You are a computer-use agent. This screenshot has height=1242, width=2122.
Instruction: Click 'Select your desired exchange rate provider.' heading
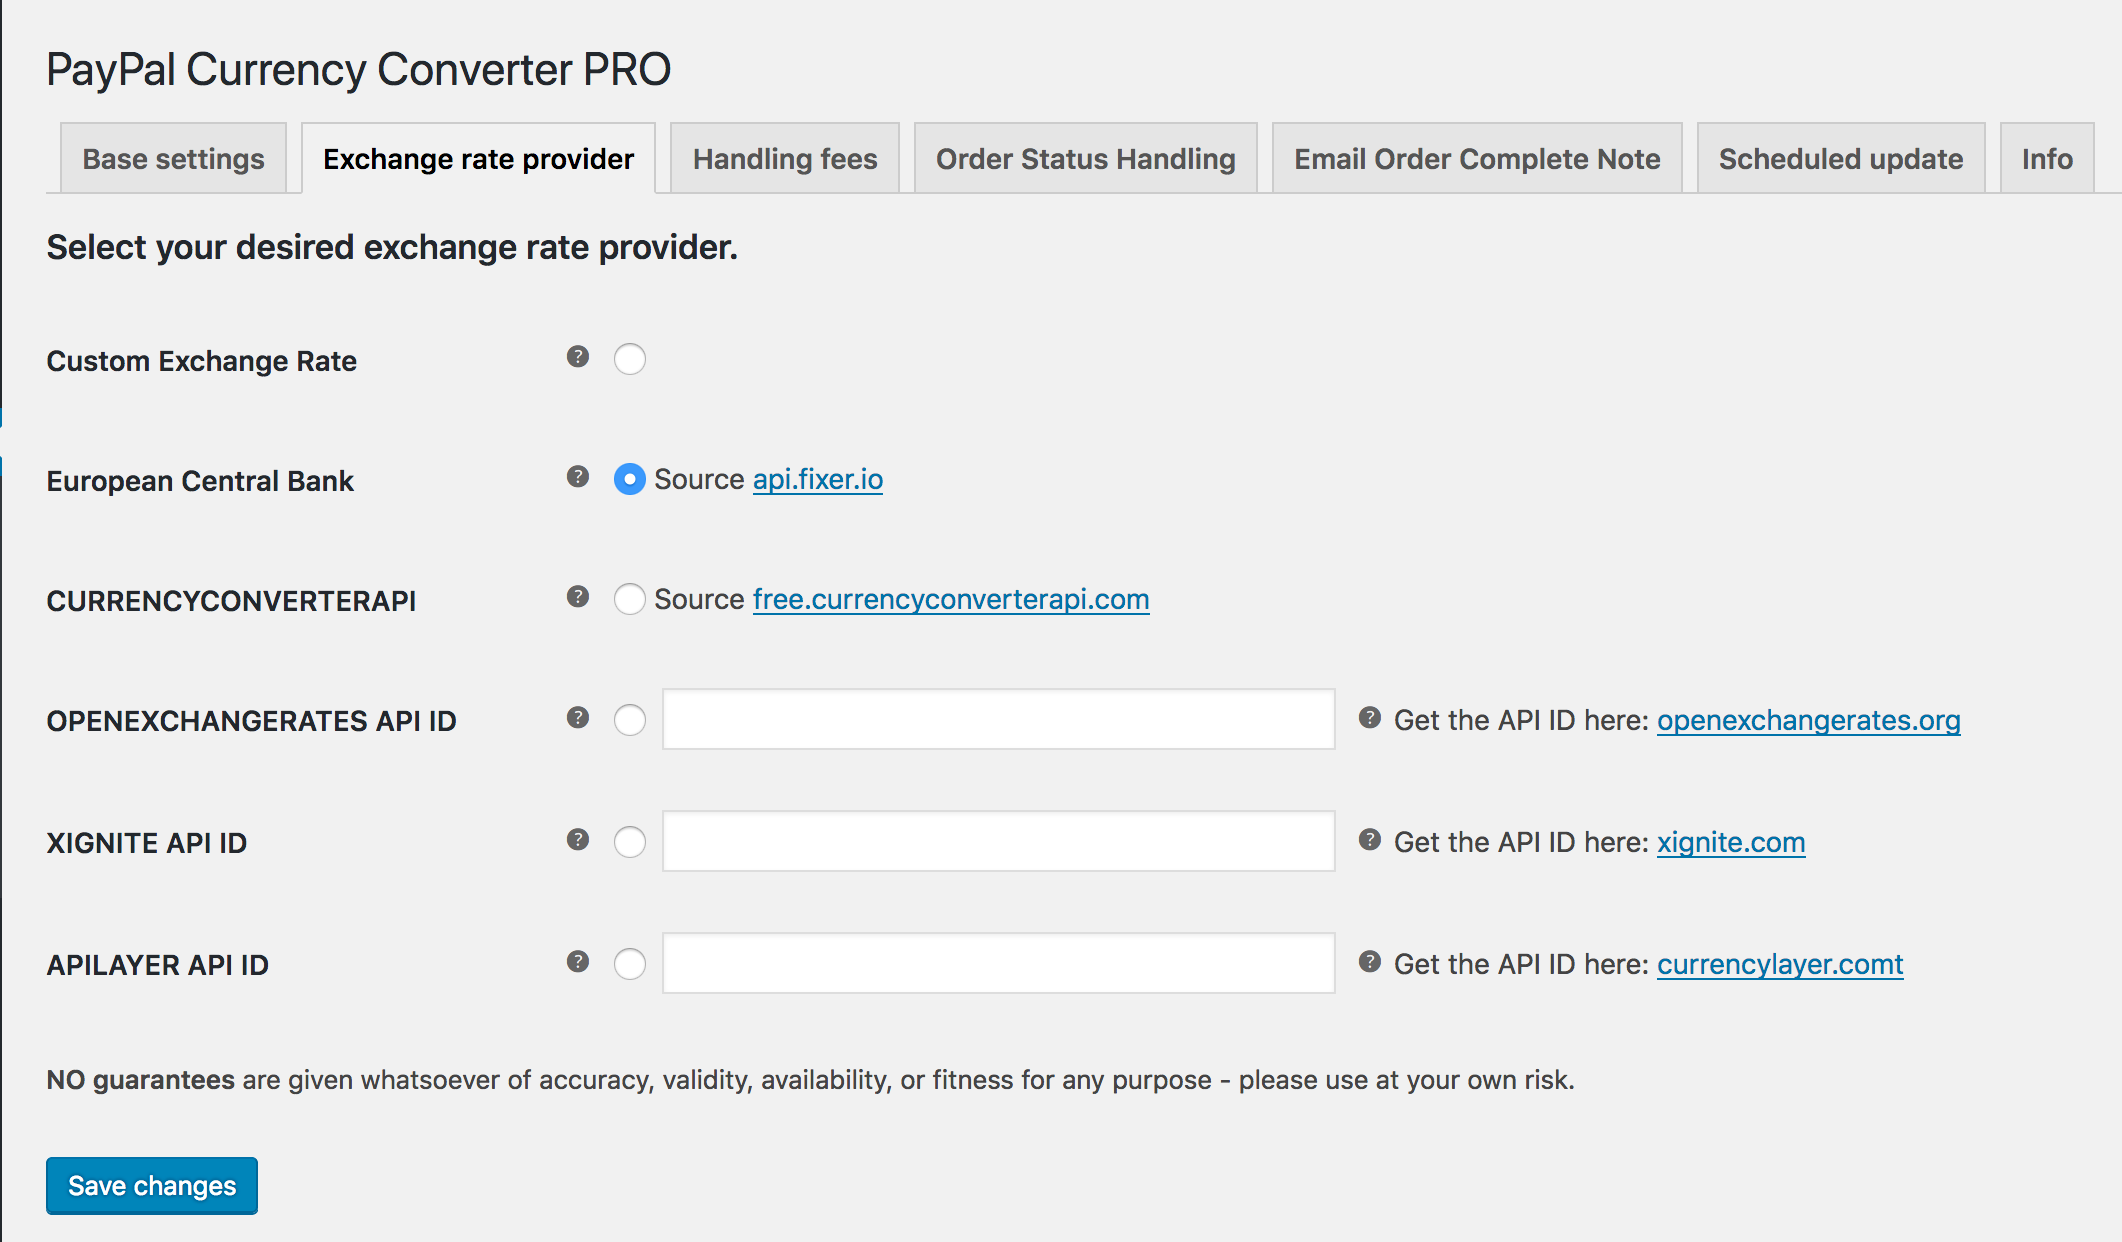392,247
